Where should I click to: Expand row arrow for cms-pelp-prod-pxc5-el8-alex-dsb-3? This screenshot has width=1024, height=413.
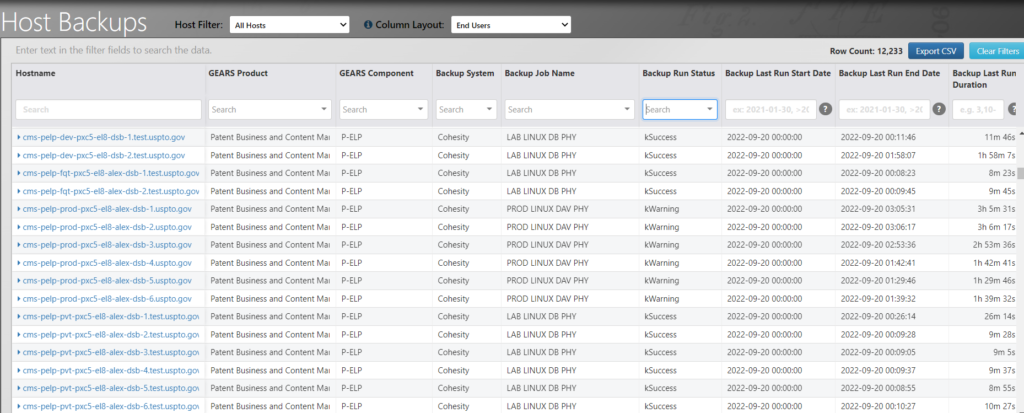pyautogui.click(x=19, y=245)
